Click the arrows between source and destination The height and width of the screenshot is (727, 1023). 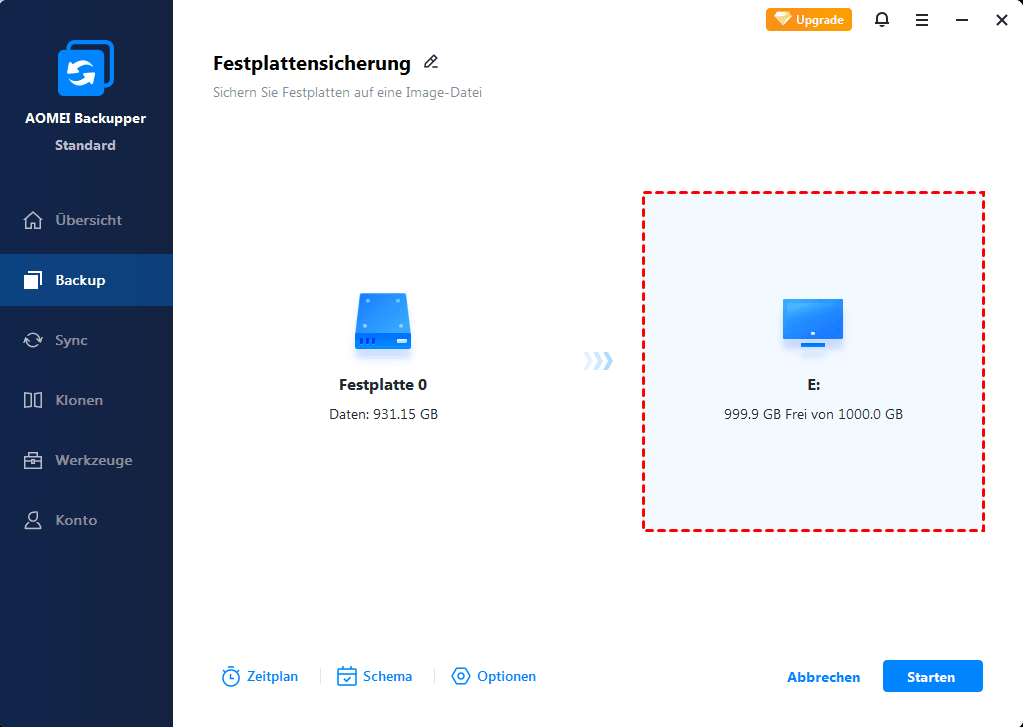click(x=597, y=360)
